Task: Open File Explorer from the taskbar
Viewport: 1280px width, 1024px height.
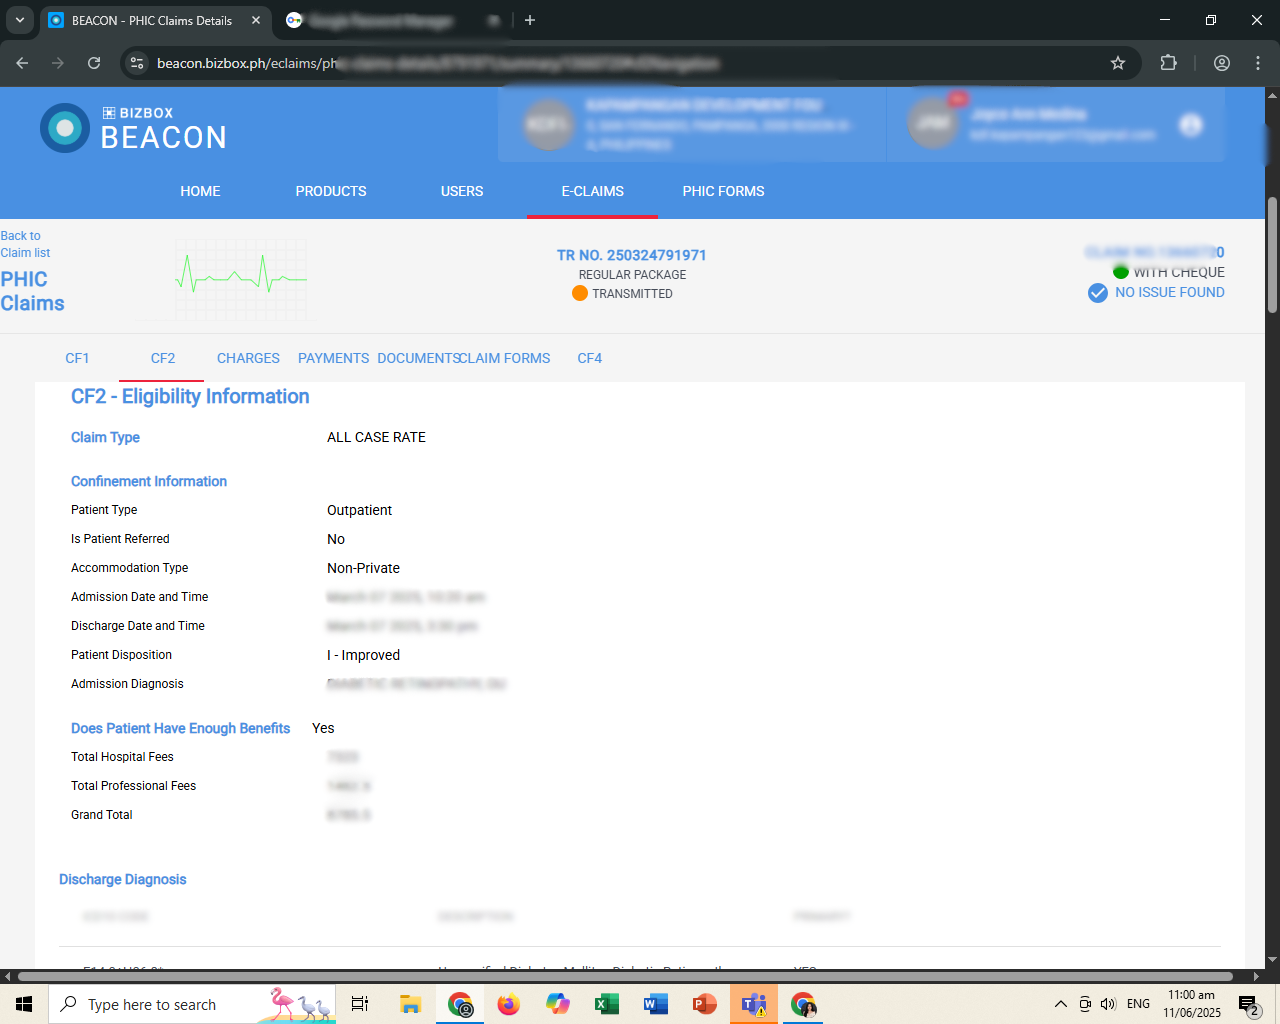Action: (410, 1004)
